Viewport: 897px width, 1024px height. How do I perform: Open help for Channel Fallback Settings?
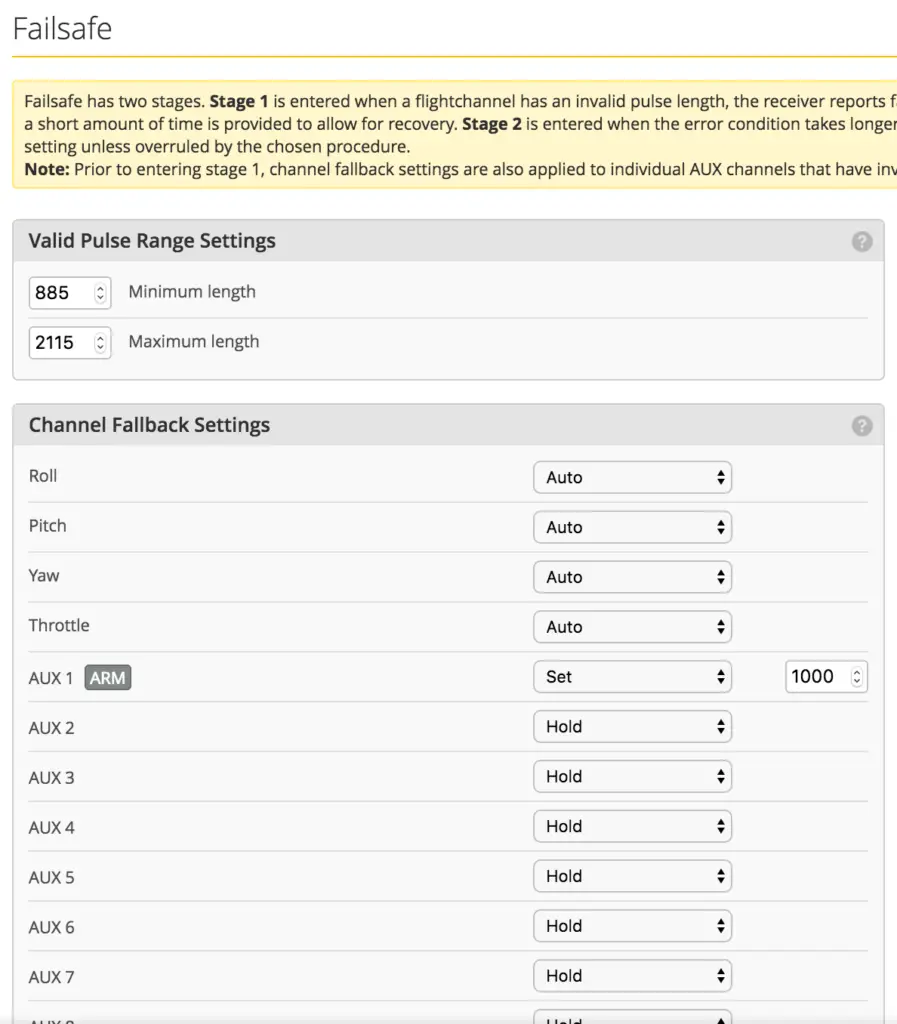point(861,425)
